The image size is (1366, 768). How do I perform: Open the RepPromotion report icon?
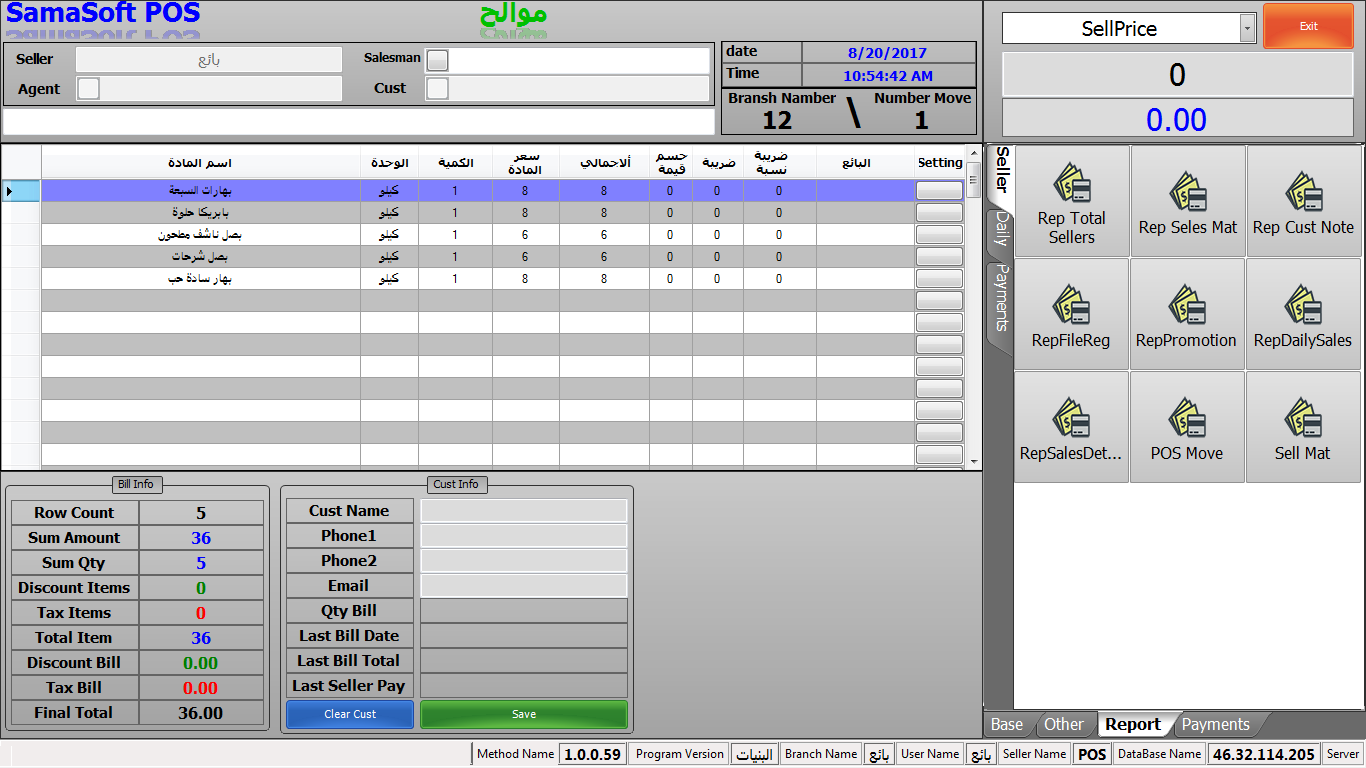click(x=1188, y=315)
